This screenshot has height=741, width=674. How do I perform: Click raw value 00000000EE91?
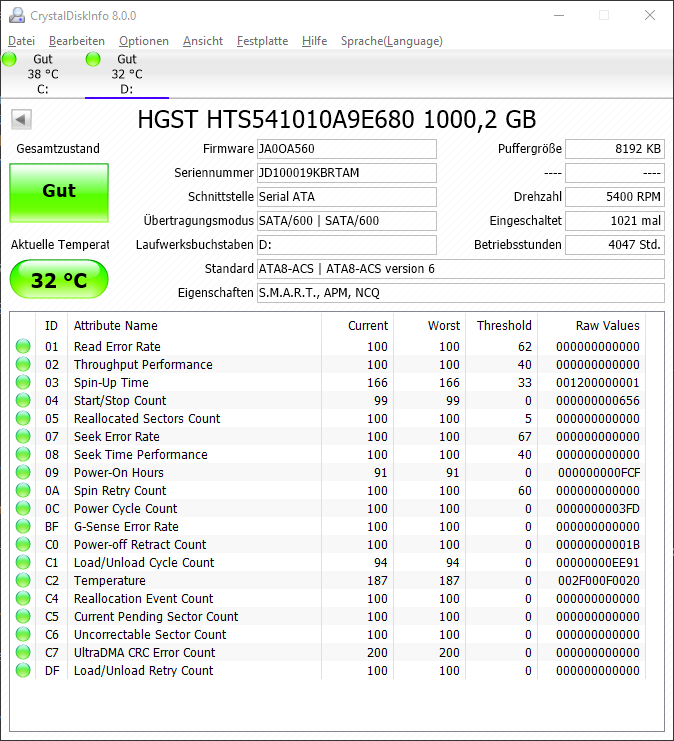(x=598, y=563)
